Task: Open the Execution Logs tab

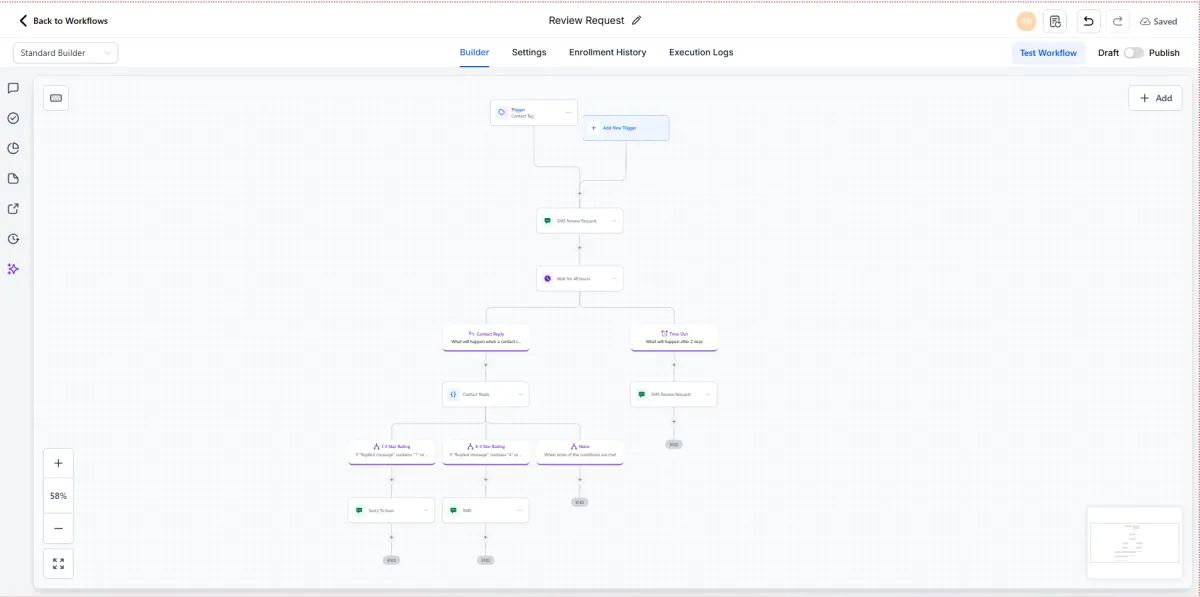Action: (701, 52)
